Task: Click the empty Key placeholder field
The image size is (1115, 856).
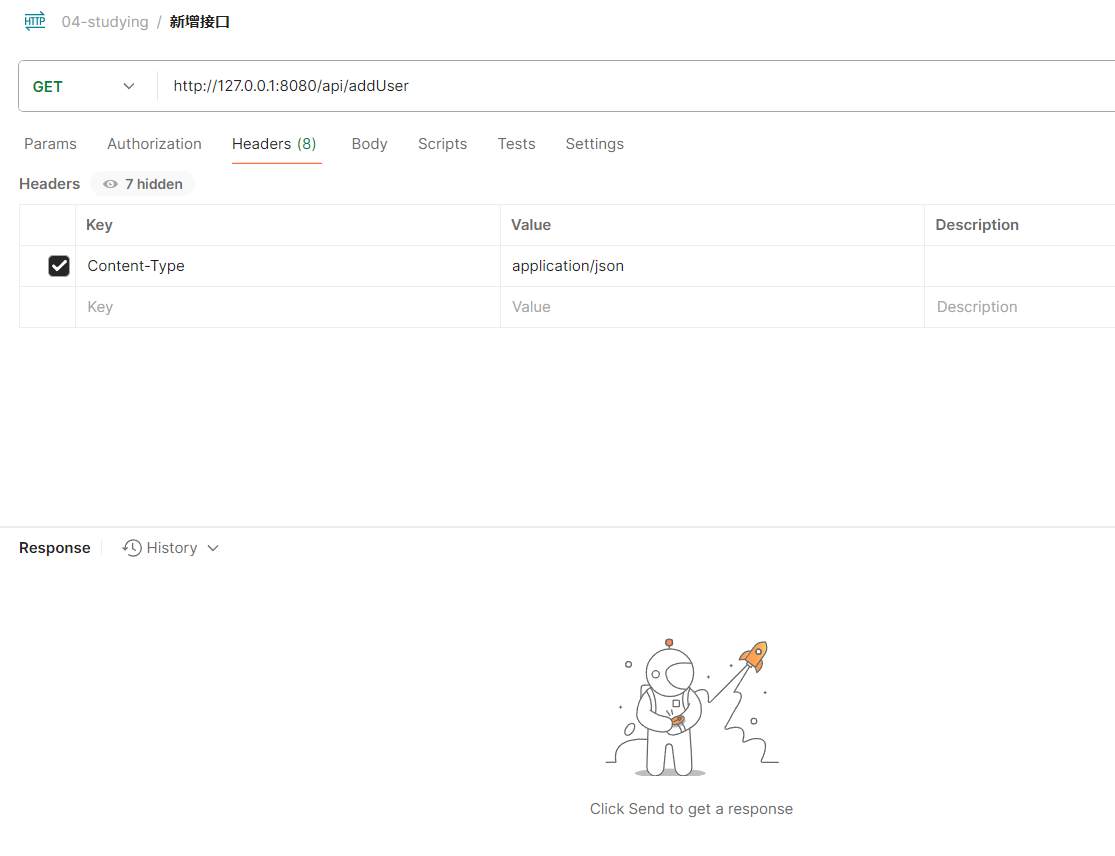Action: 288,307
